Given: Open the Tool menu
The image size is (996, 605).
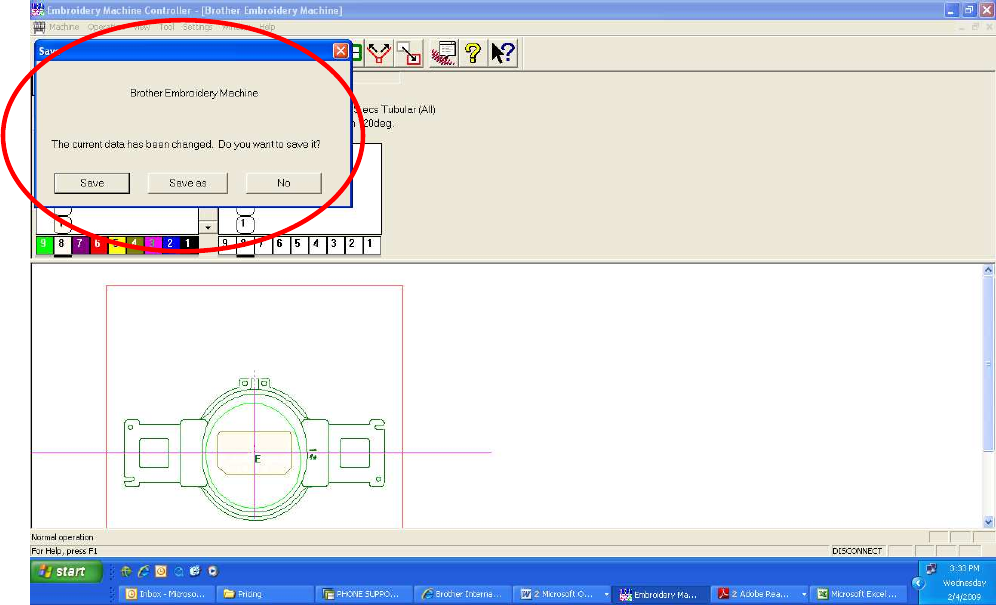Looking at the screenshot, I should click(166, 27).
